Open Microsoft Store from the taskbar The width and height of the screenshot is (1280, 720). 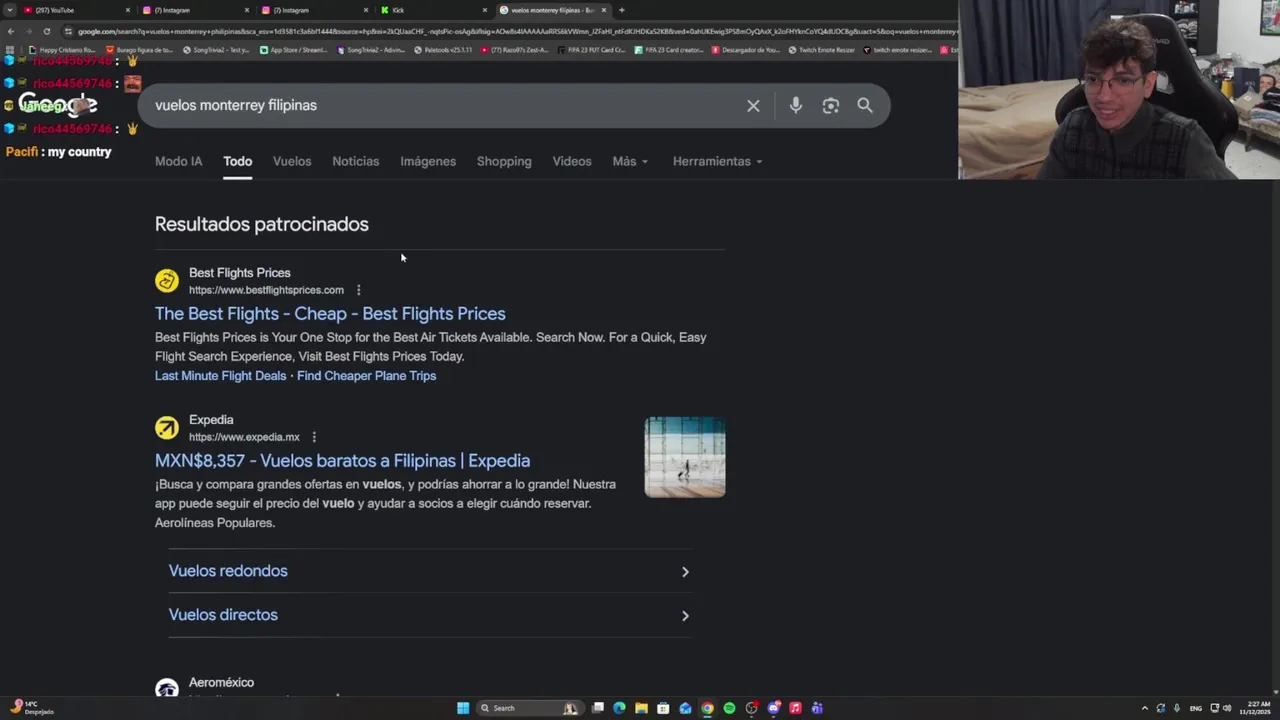tap(663, 708)
